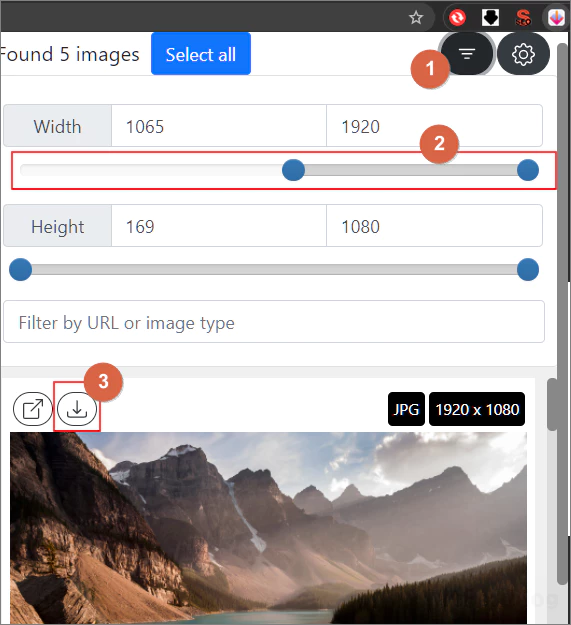Click the Width label
Image resolution: width=571 pixels, height=625 pixels.
[x=57, y=126]
